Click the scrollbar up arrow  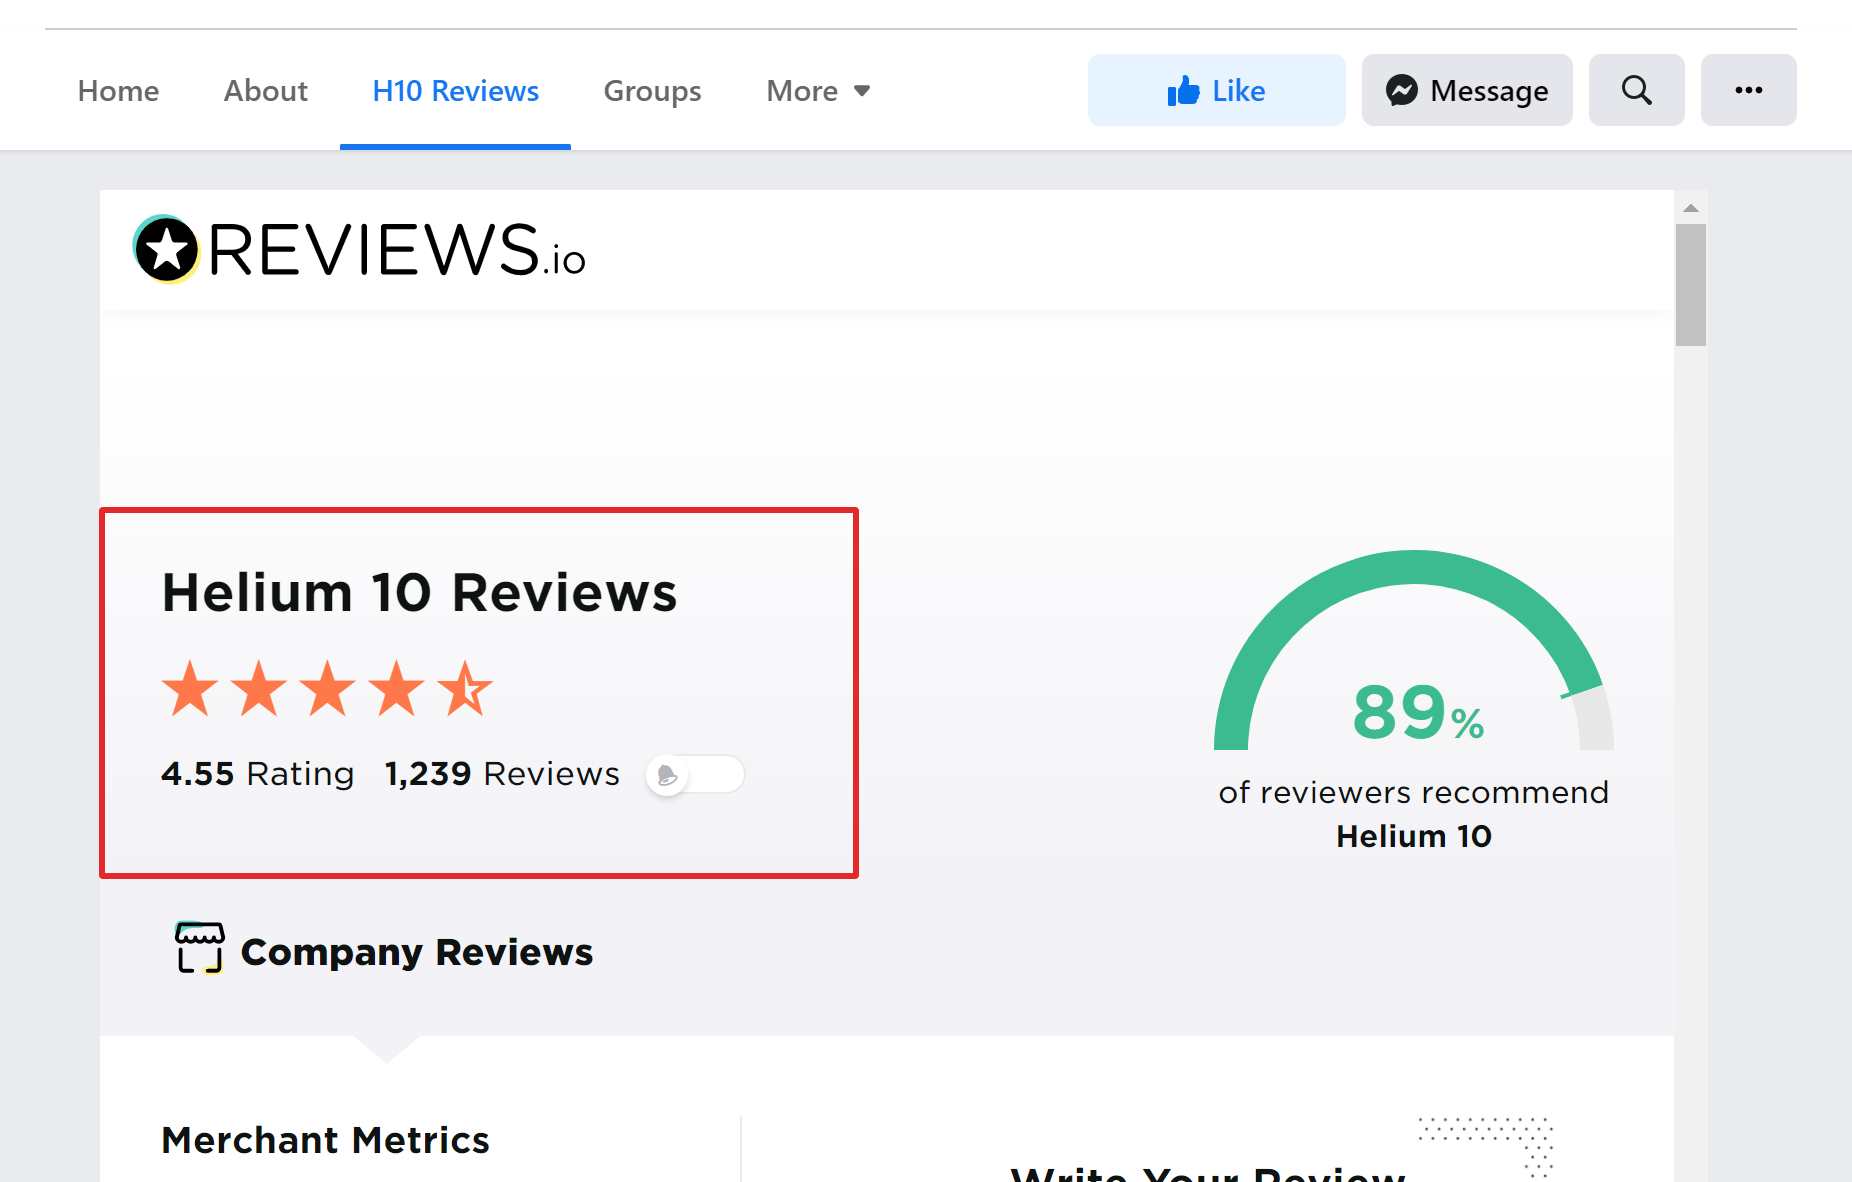[1691, 208]
